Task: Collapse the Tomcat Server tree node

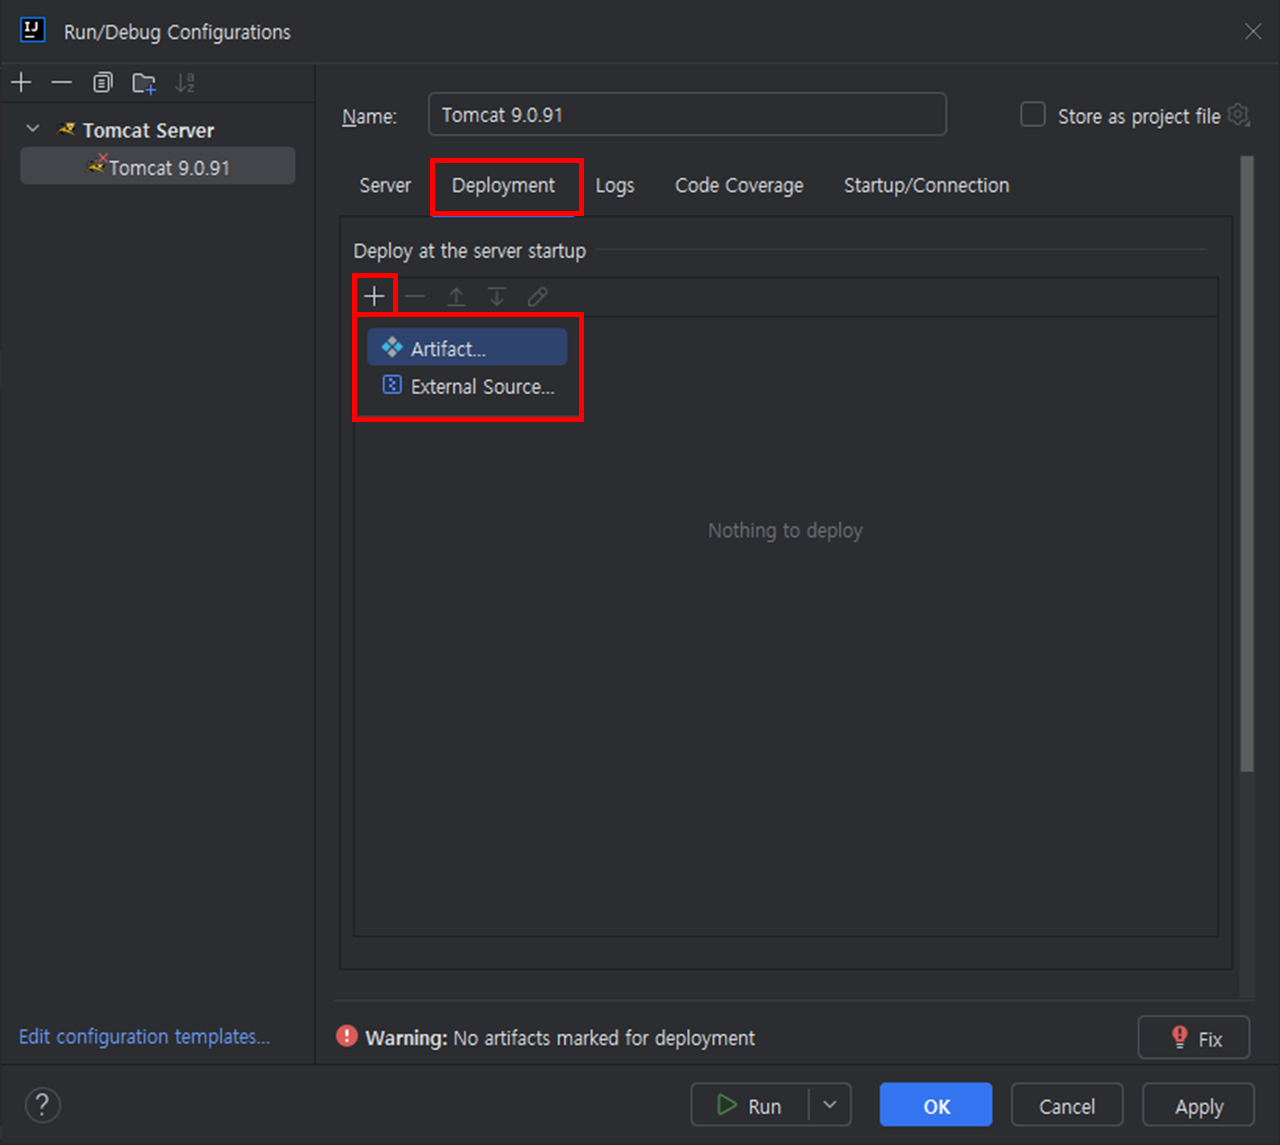Action: 33,129
